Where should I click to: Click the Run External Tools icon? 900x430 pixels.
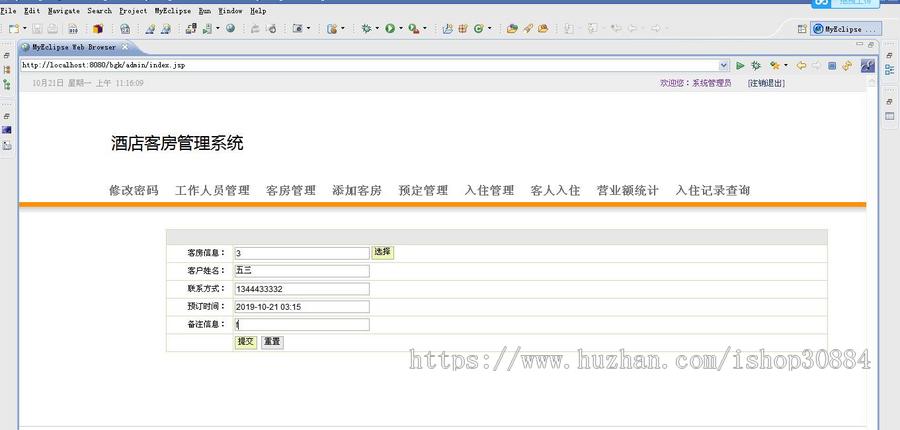[x=414, y=29]
